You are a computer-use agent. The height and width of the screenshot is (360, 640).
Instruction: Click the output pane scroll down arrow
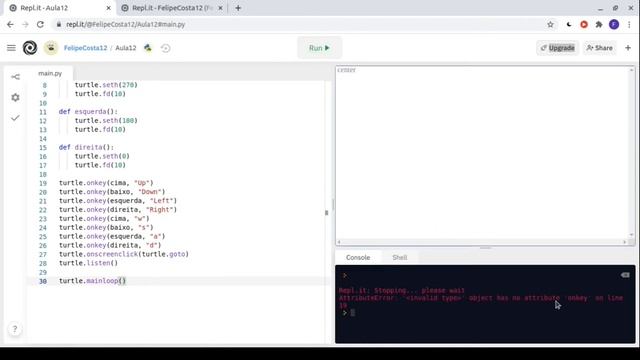[631, 235]
